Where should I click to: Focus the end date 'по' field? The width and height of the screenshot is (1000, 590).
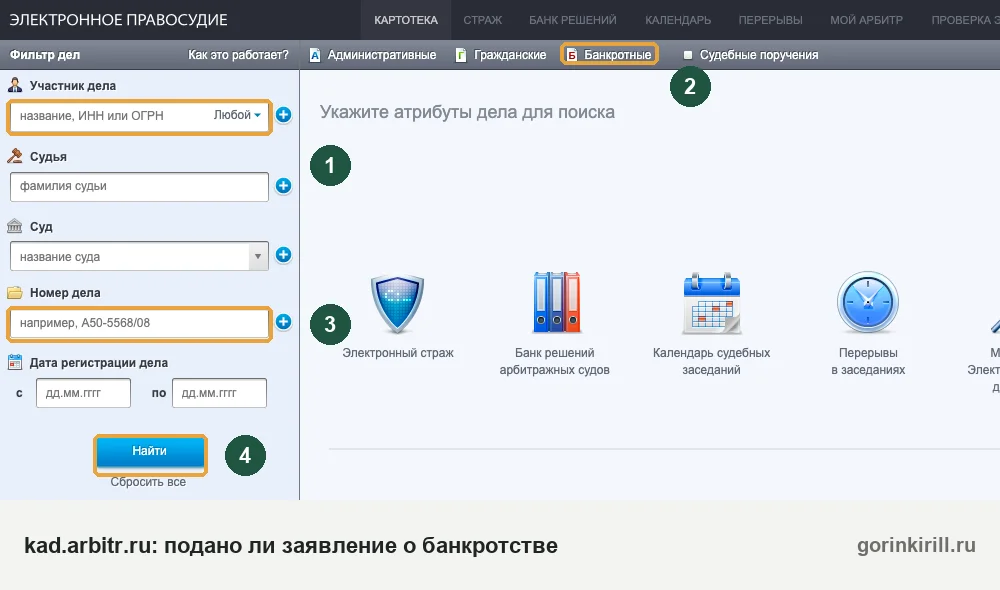(219, 393)
